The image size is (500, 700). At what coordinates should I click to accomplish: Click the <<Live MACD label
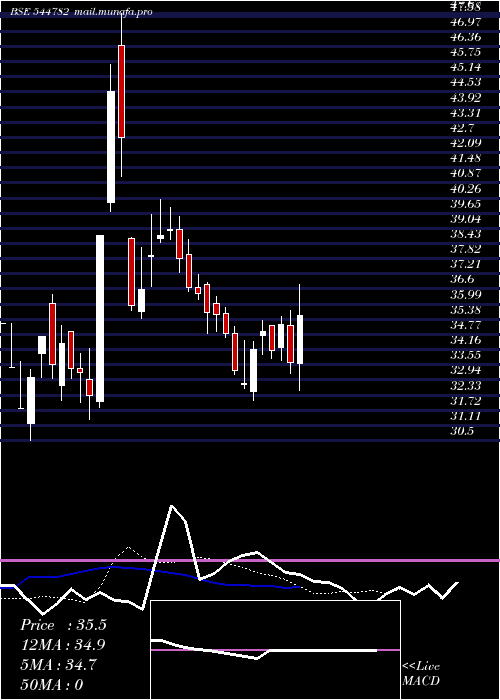click(x=421, y=674)
